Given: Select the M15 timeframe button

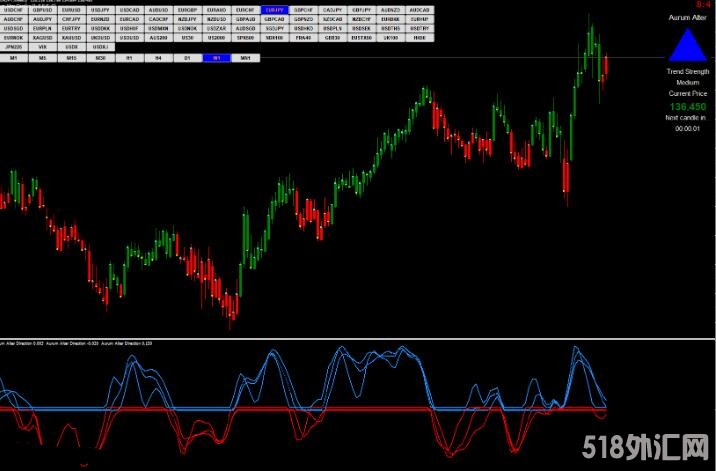Looking at the screenshot, I should point(72,58).
